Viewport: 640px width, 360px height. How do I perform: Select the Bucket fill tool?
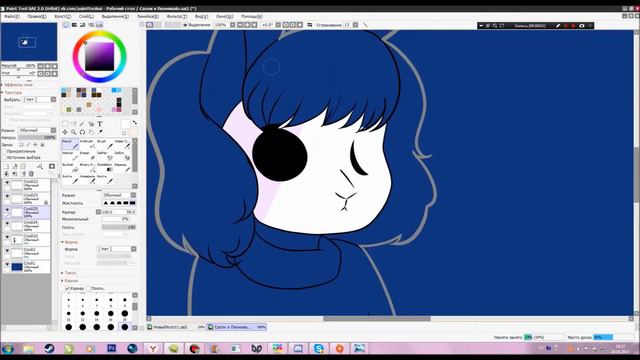[x=70, y=167]
